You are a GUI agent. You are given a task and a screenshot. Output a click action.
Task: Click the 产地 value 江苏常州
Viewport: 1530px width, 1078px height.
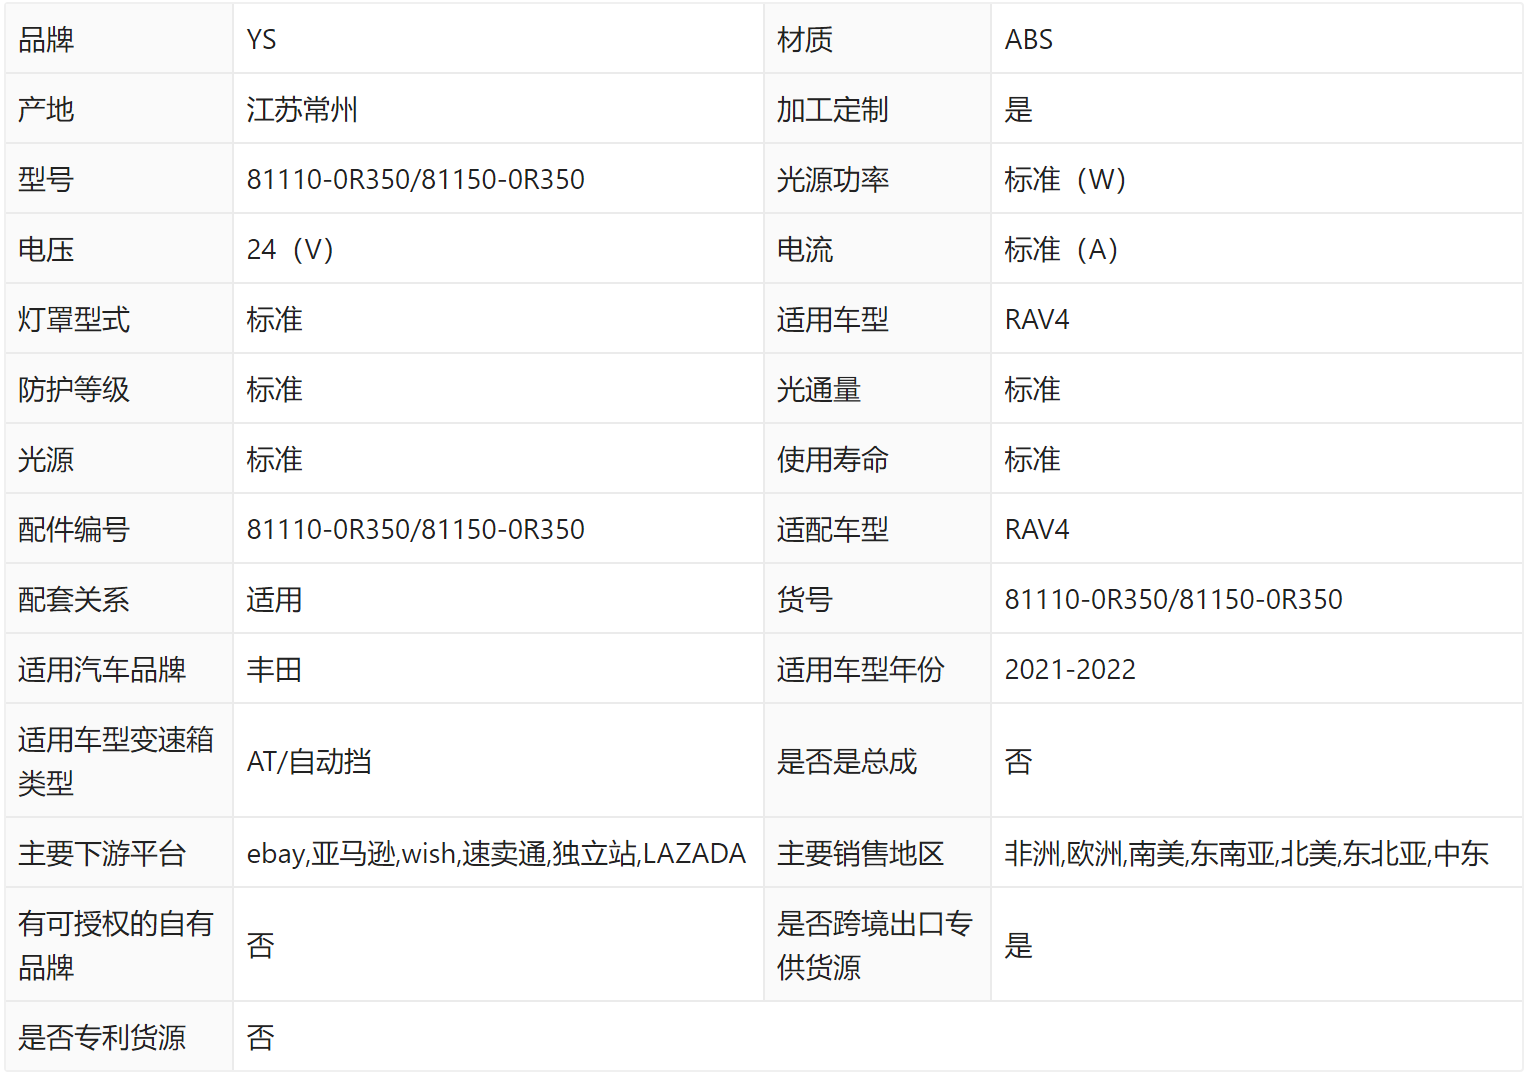302,110
